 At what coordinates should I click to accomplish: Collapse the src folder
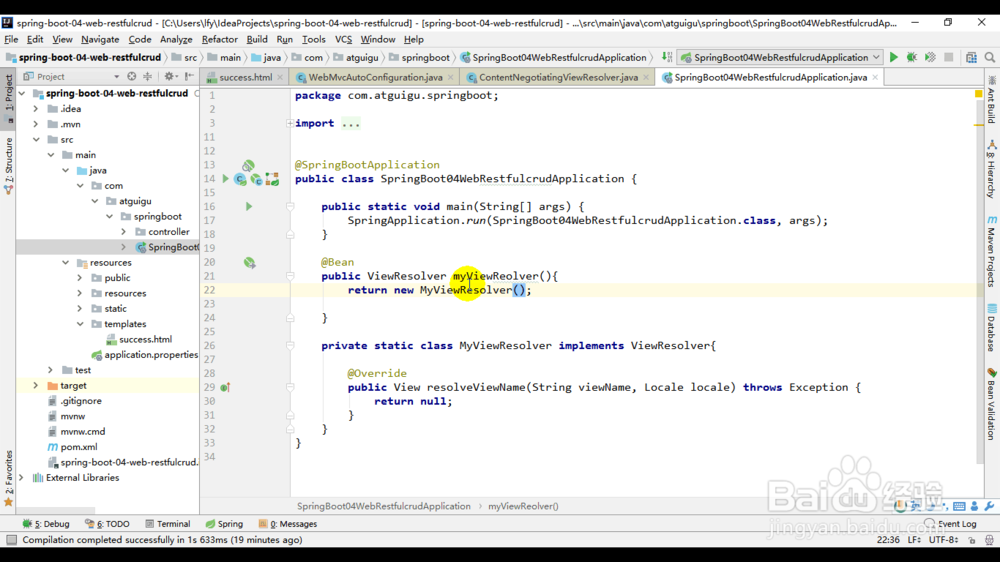pyautogui.click(x=36, y=140)
